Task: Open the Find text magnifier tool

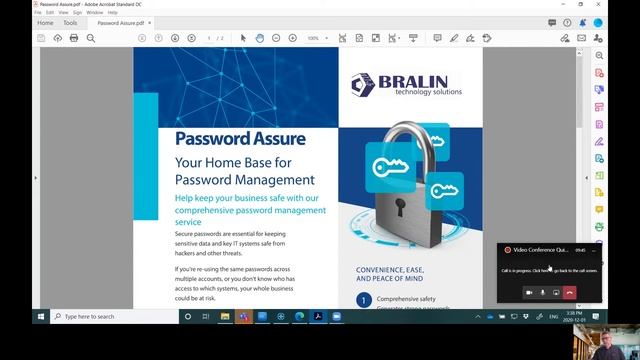Action: pos(91,38)
